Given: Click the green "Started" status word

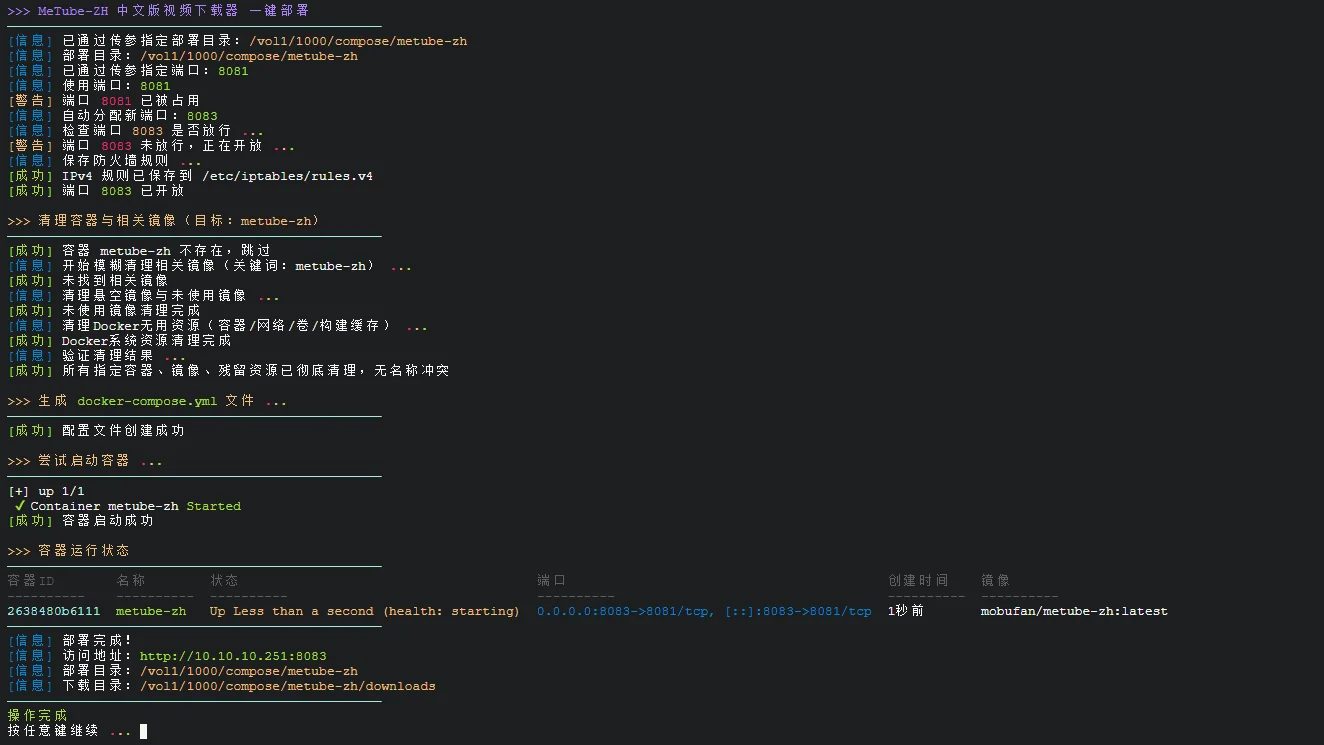Looking at the screenshot, I should [214, 506].
